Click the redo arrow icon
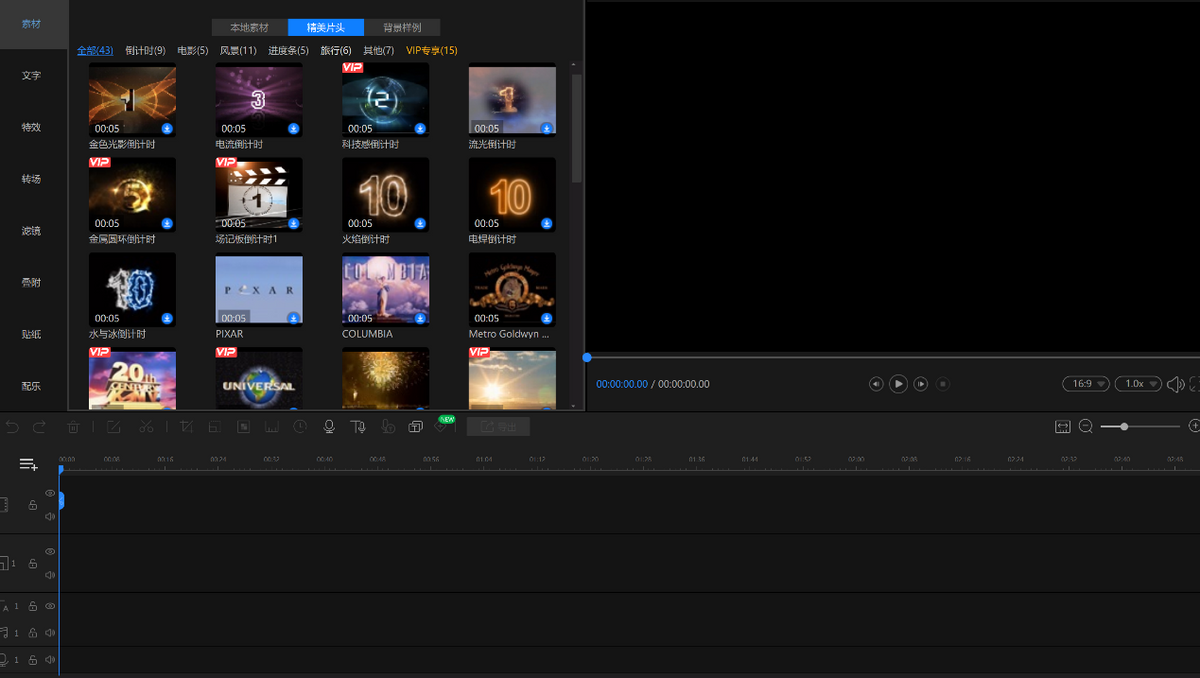 point(39,427)
